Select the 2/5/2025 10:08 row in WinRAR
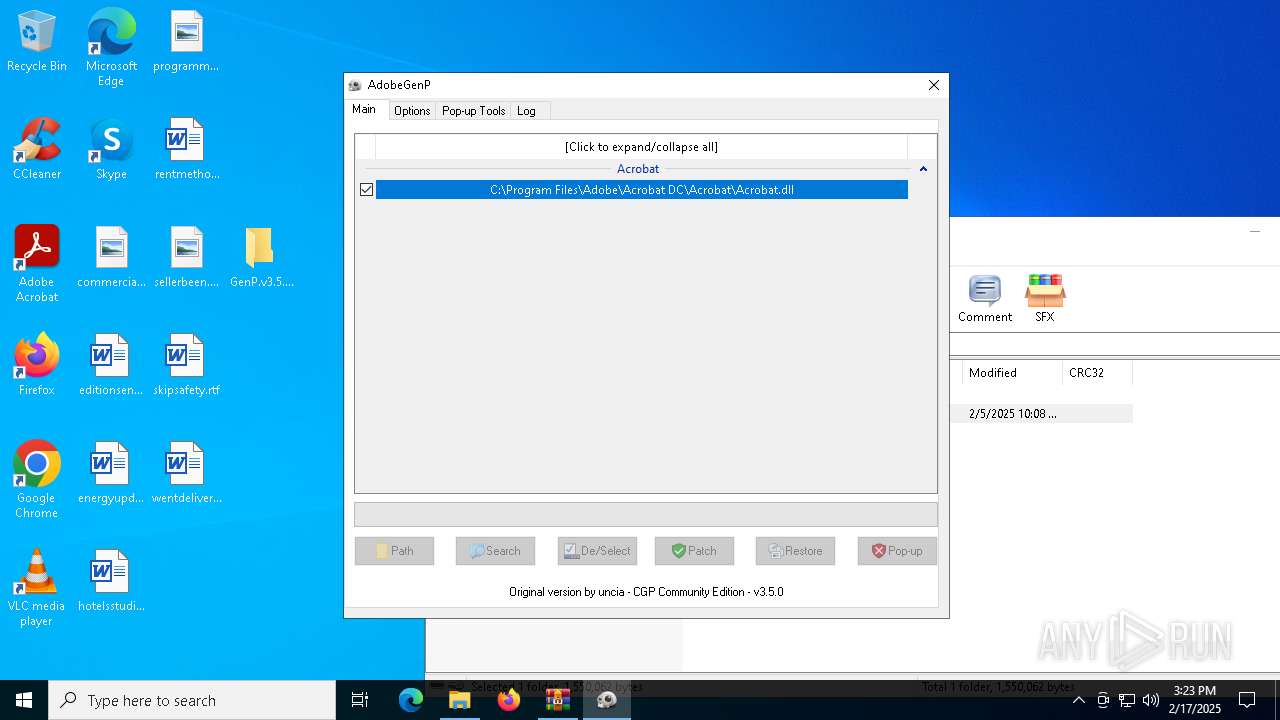Viewport: 1280px width, 720px height. coord(1040,413)
